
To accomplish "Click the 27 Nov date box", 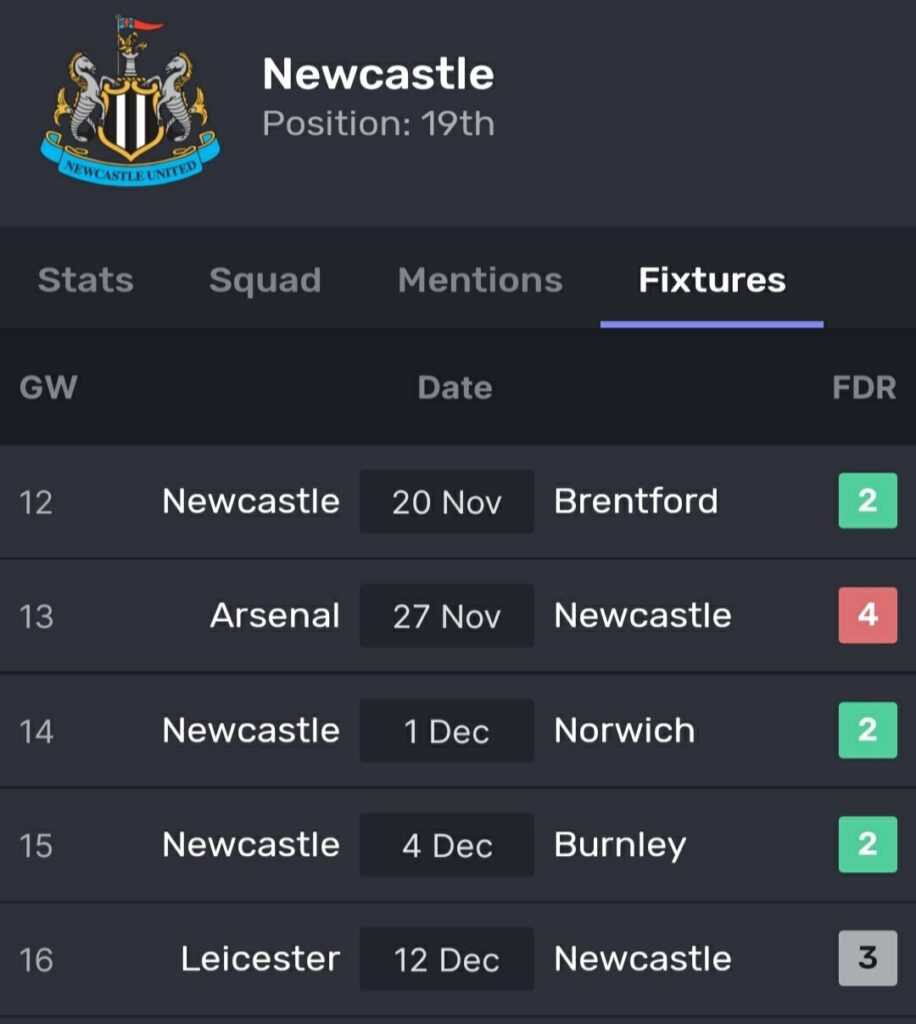I will (447, 615).
